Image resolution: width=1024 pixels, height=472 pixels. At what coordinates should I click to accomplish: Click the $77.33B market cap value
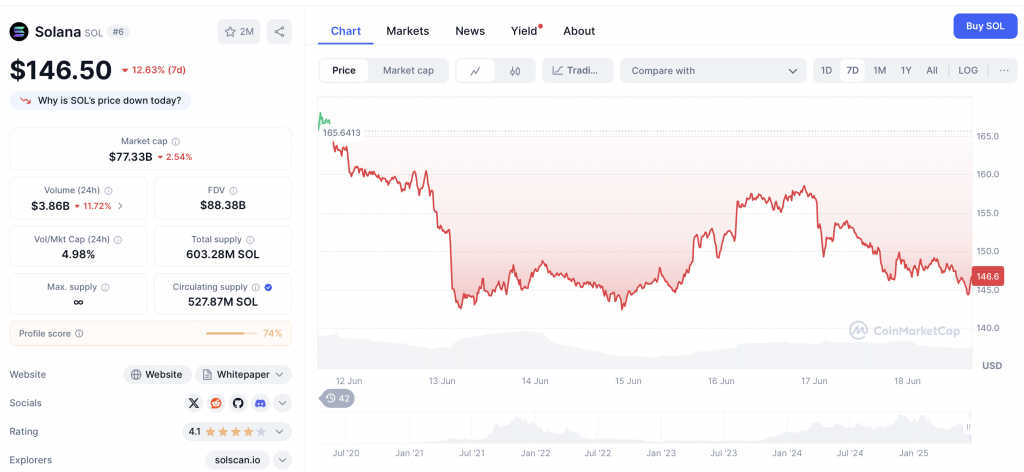(131, 157)
